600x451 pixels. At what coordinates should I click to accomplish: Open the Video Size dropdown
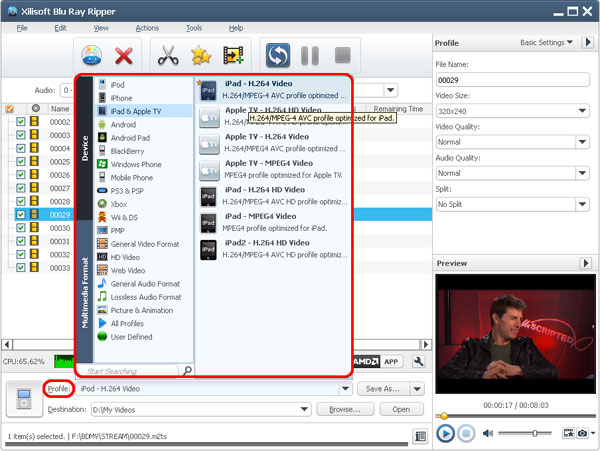pos(582,111)
